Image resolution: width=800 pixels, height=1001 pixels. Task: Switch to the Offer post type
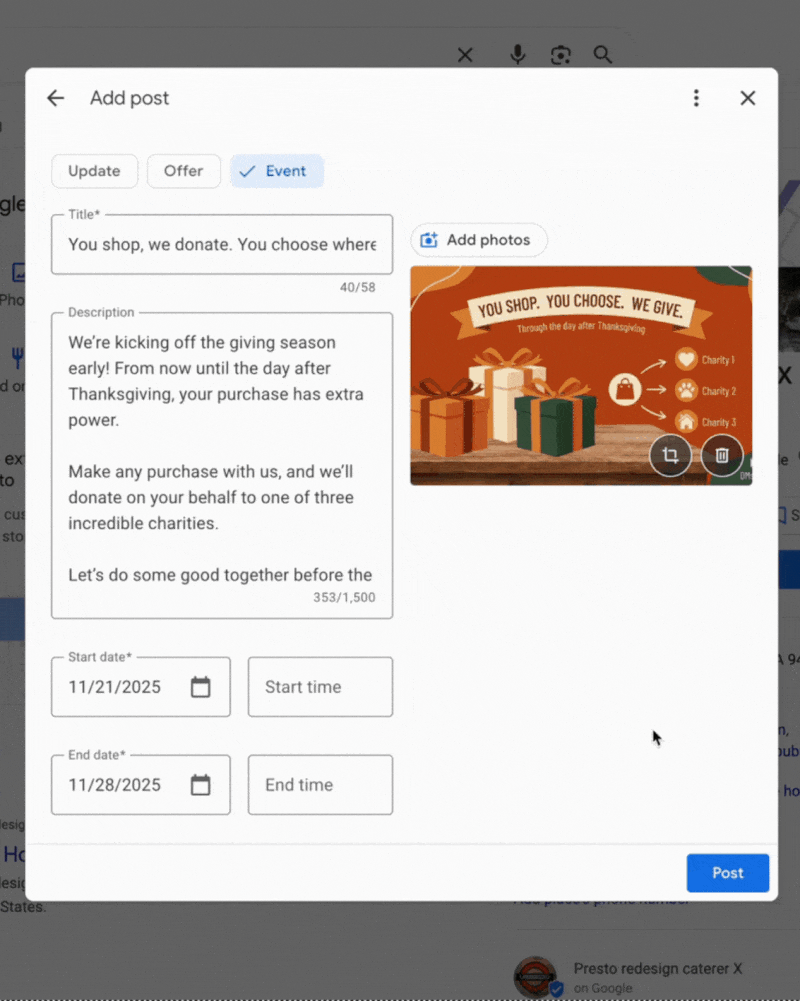click(x=184, y=171)
